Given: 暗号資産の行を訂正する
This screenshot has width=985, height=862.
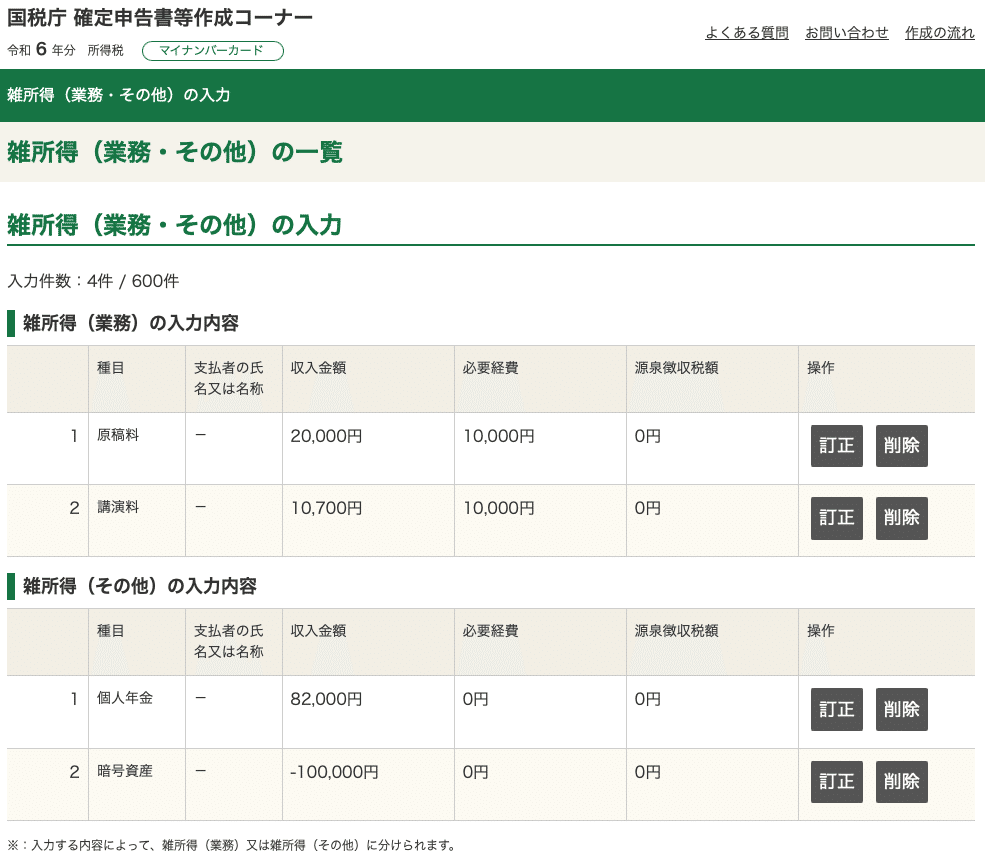Looking at the screenshot, I should 836,782.
